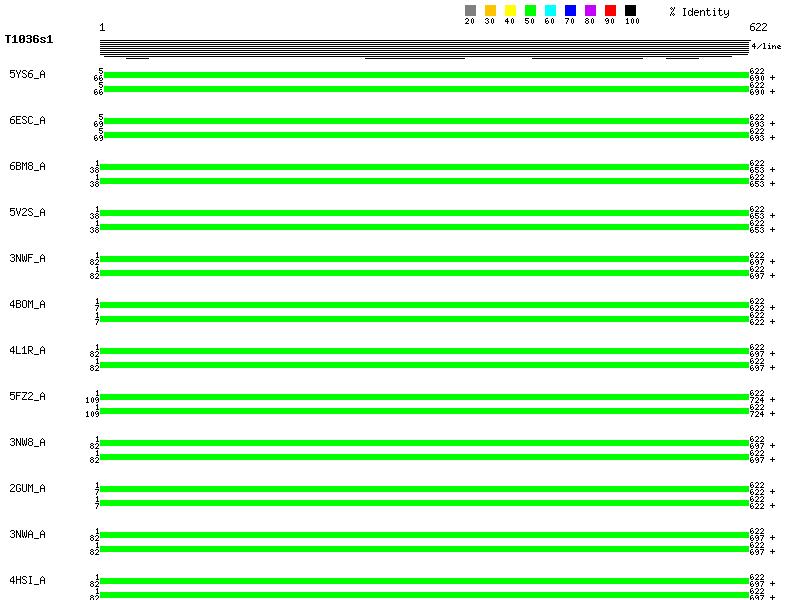Click the 5V2S_A hit label
The image size is (800, 600).
27,212
